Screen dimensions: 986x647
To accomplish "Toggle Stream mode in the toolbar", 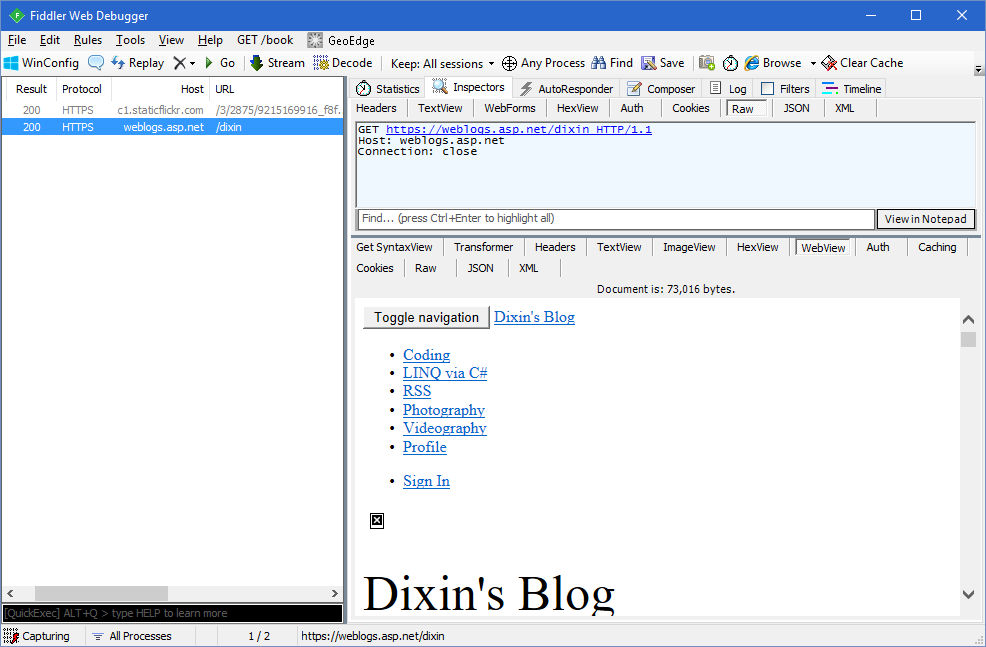I will [277, 63].
